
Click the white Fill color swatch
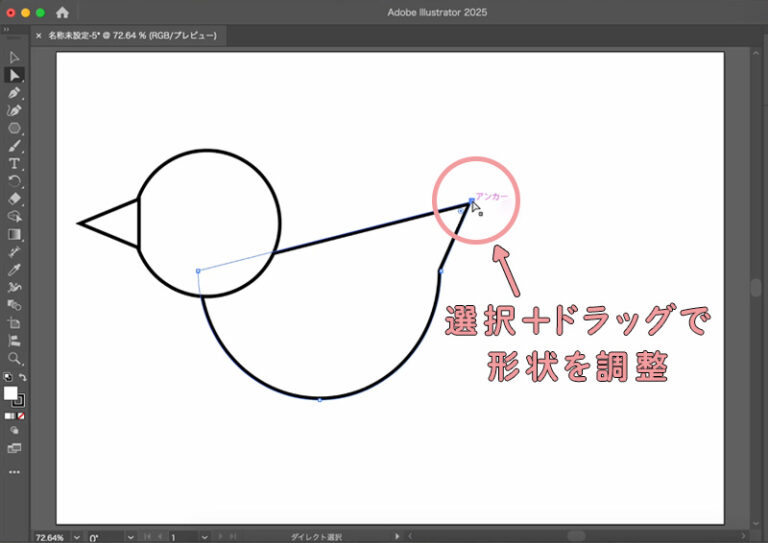(x=11, y=393)
